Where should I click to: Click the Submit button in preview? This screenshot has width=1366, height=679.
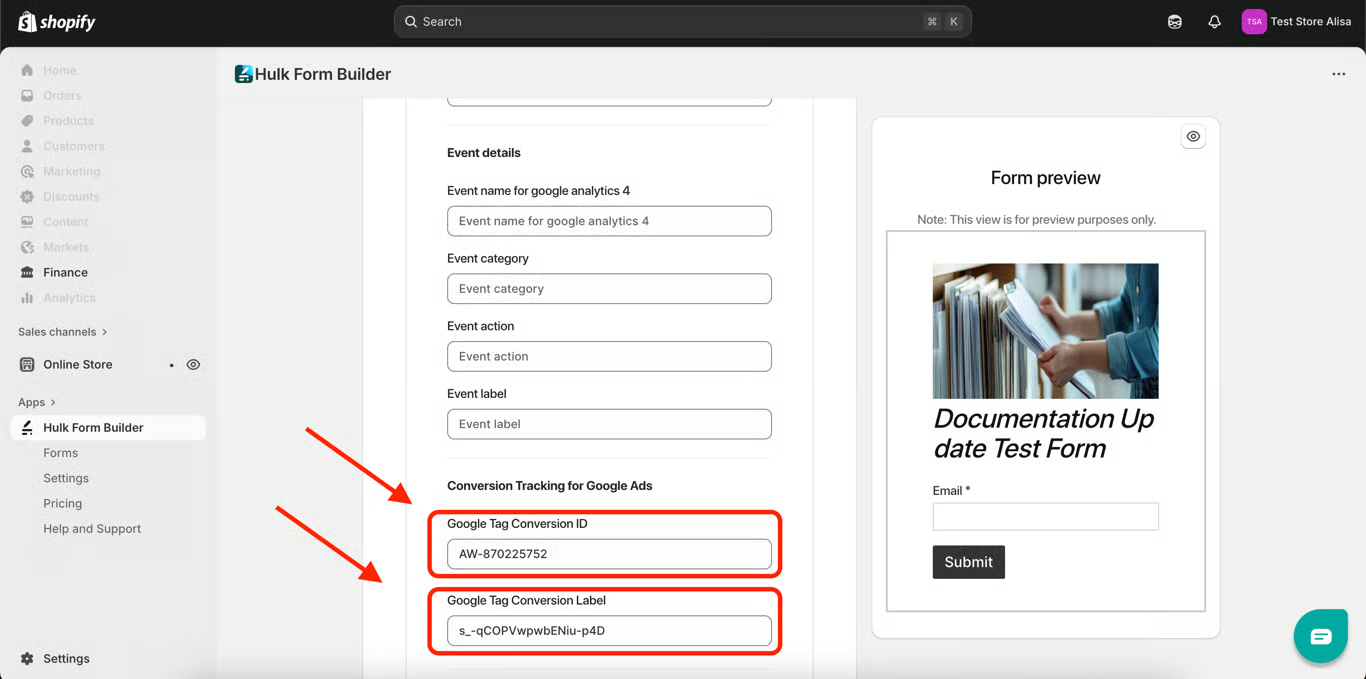(968, 562)
